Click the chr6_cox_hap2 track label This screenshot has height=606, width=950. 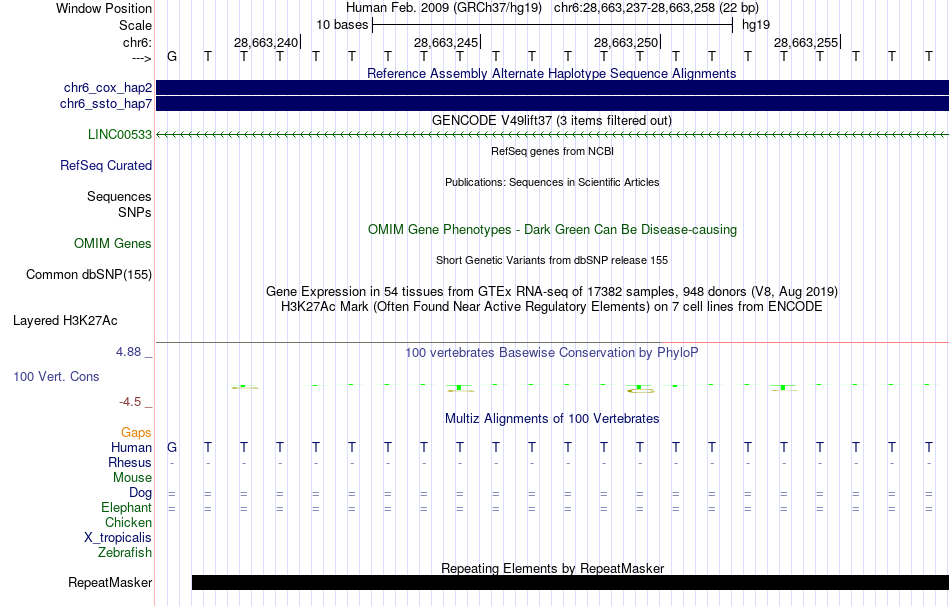coord(108,88)
